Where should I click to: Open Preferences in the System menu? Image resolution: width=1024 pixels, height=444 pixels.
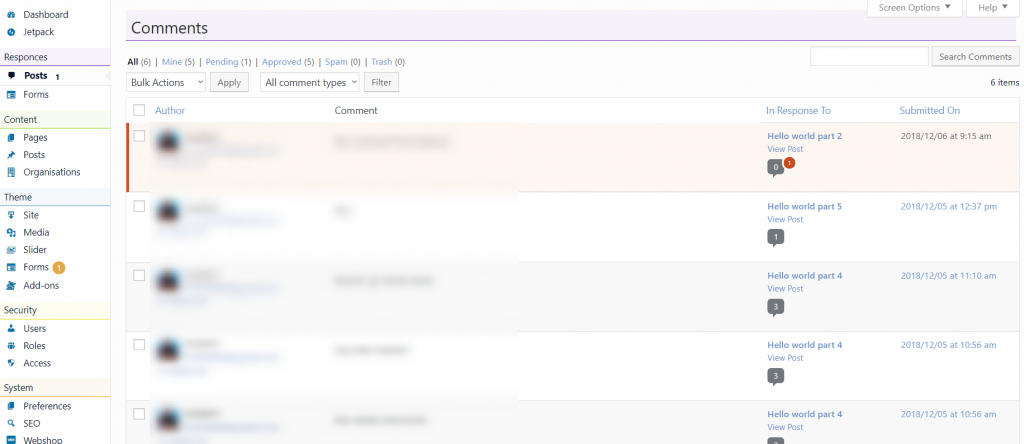point(47,406)
